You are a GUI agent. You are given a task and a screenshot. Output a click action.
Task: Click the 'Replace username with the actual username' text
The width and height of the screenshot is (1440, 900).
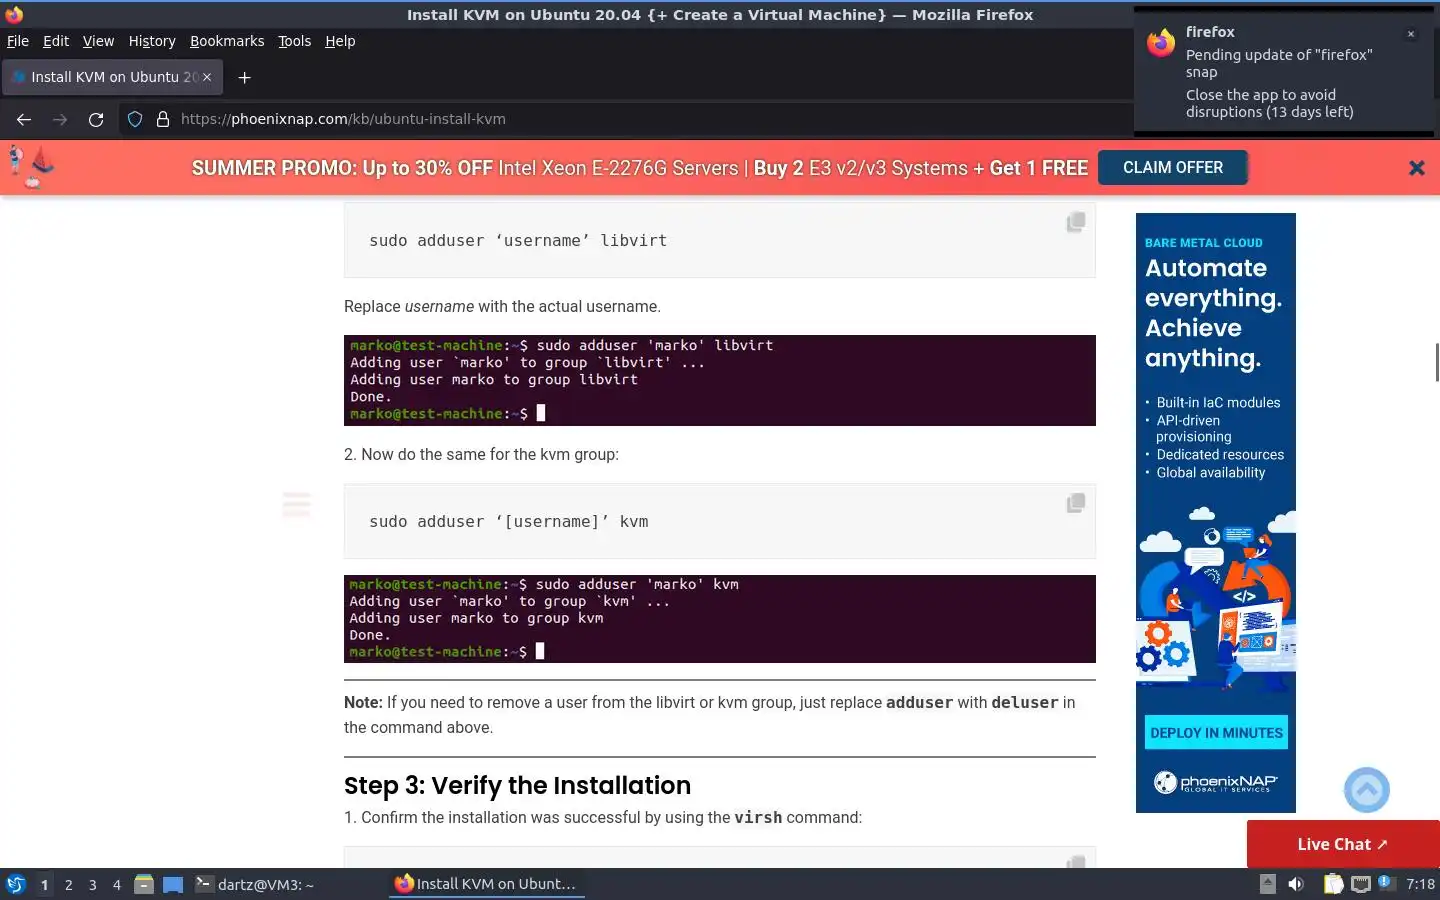click(502, 306)
